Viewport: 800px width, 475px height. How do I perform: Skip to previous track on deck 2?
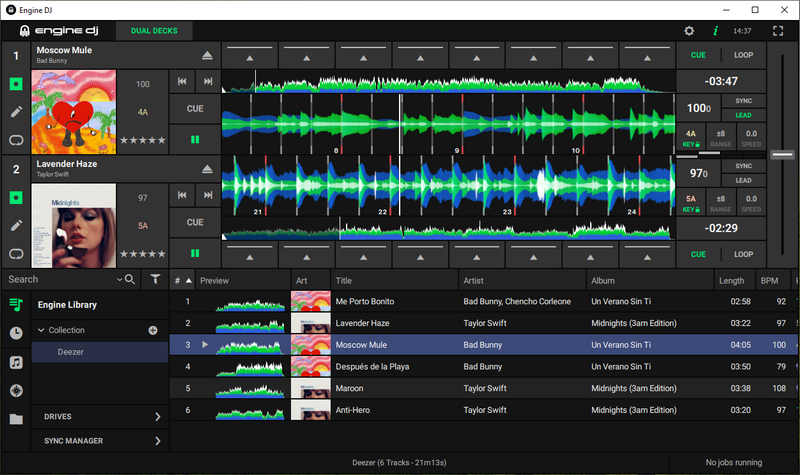click(x=182, y=195)
